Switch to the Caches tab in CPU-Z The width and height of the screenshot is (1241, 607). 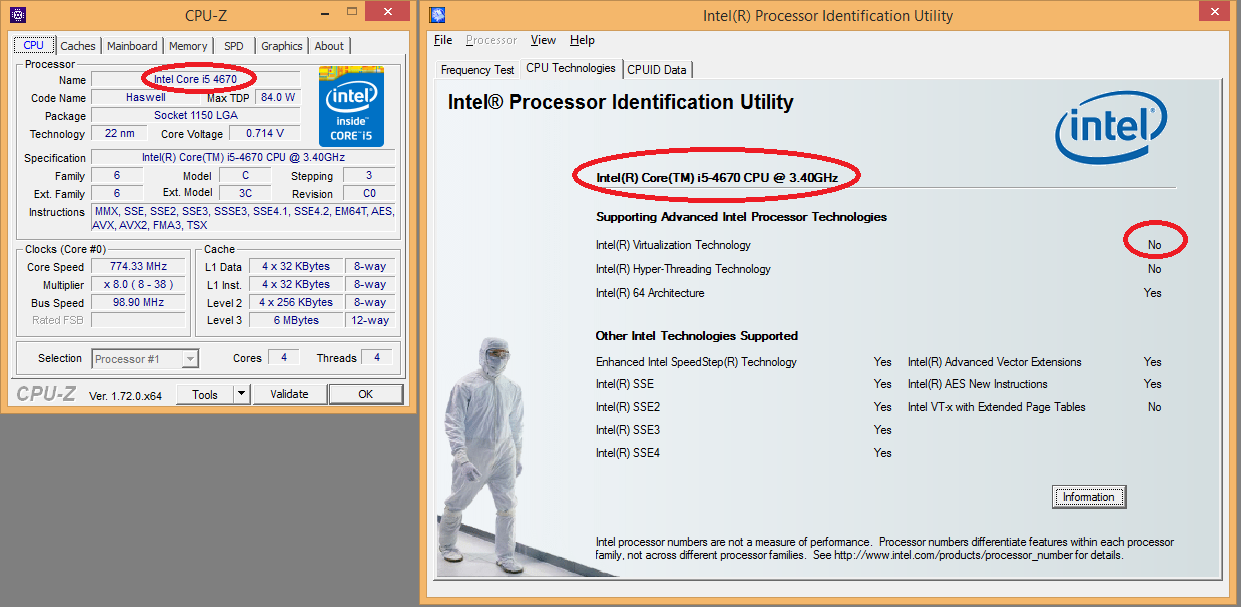(x=78, y=46)
